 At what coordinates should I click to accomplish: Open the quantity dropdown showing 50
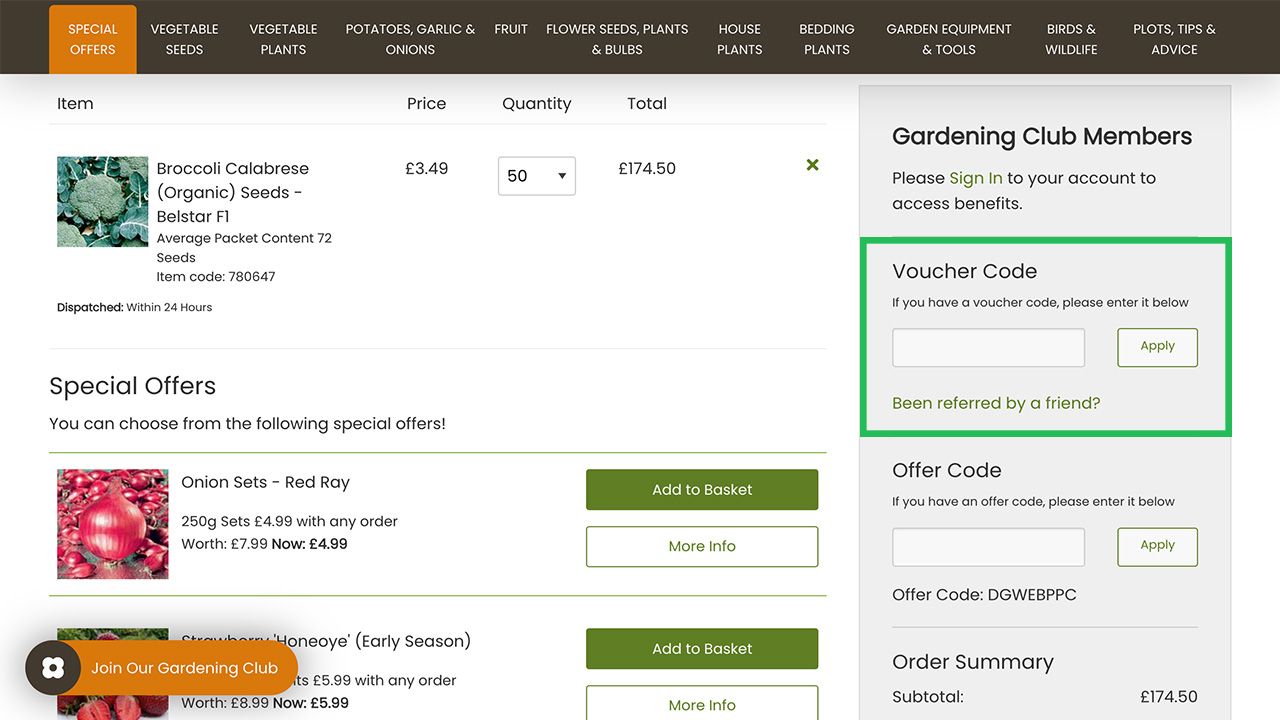point(537,176)
